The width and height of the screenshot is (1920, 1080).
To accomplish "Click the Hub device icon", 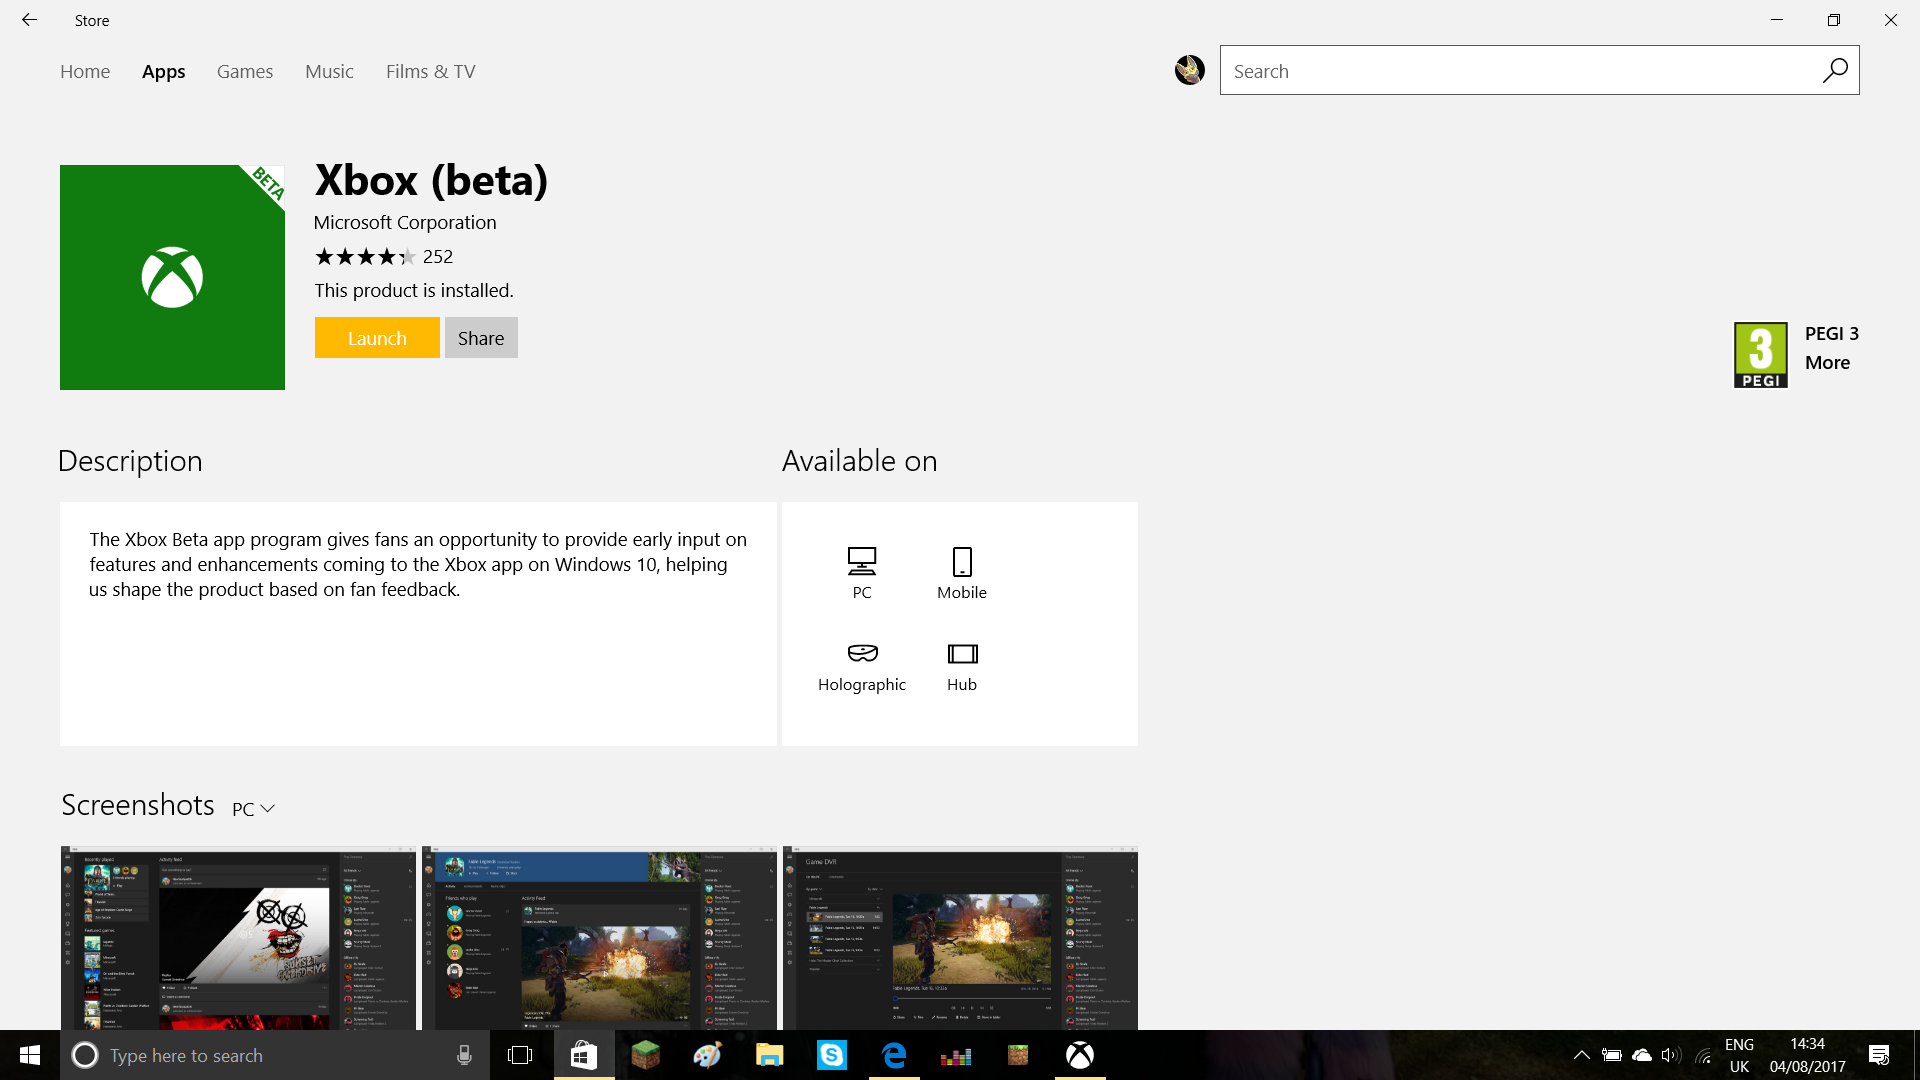I will pos(962,653).
